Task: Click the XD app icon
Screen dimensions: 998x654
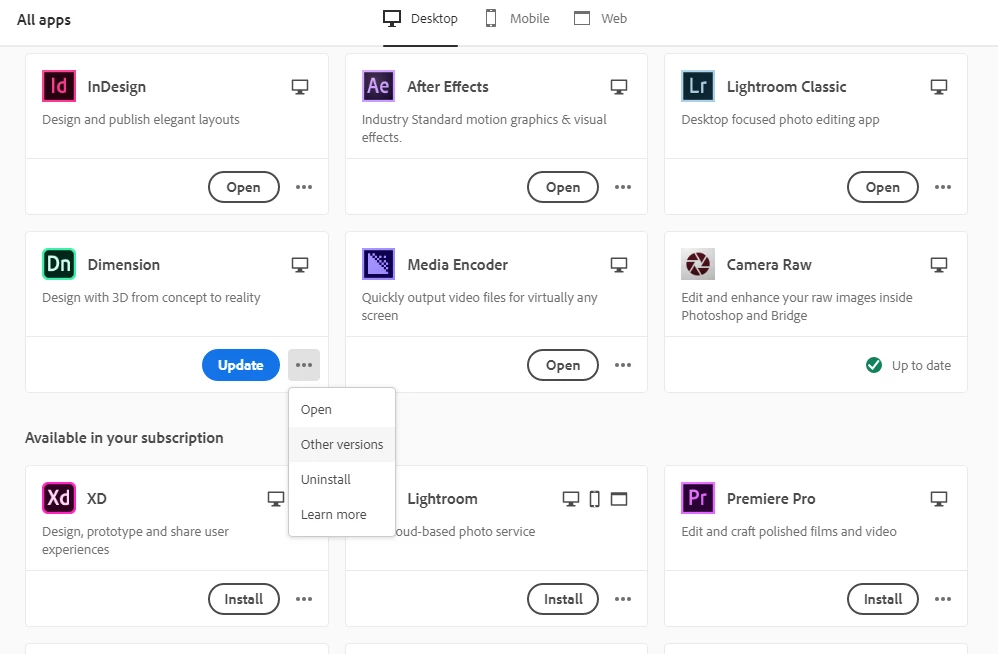Action: coord(59,498)
